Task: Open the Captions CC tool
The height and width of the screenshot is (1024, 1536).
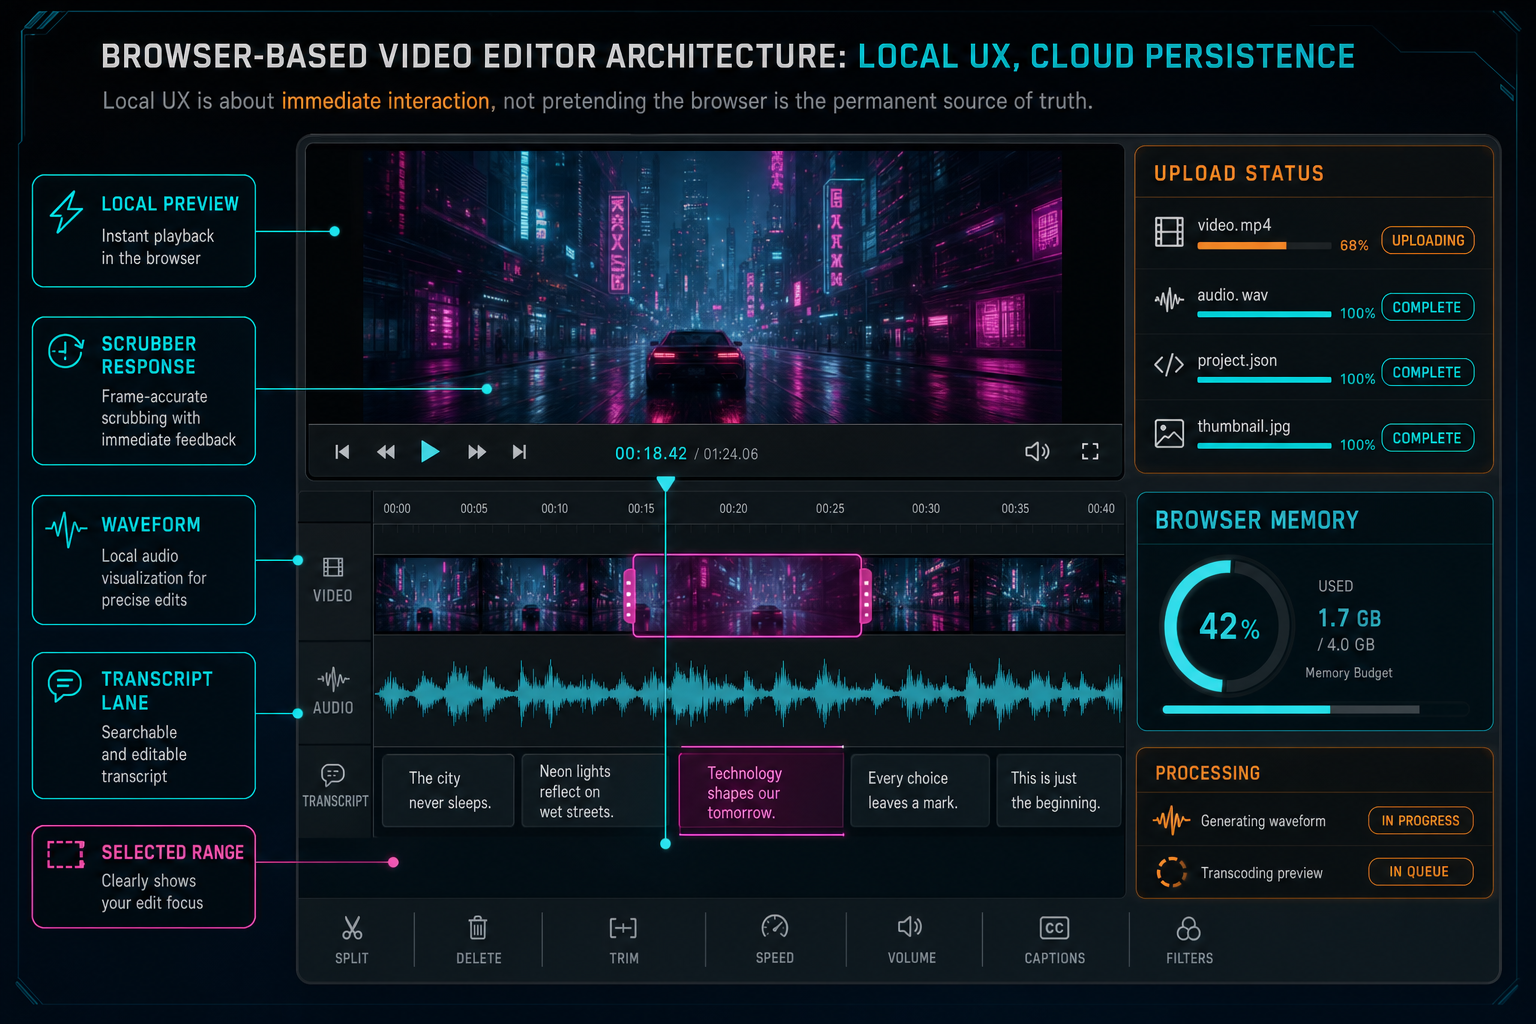Action: click(x=1055, y=938)
